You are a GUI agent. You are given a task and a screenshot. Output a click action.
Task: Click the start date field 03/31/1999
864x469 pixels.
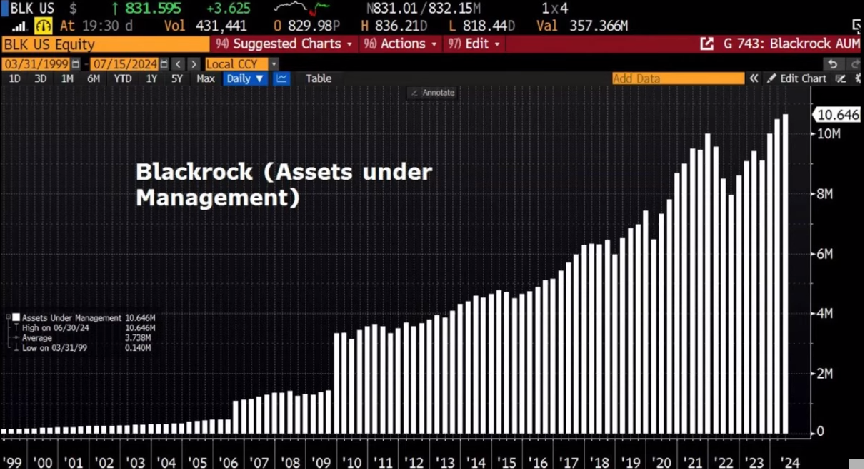pos(36,64)
